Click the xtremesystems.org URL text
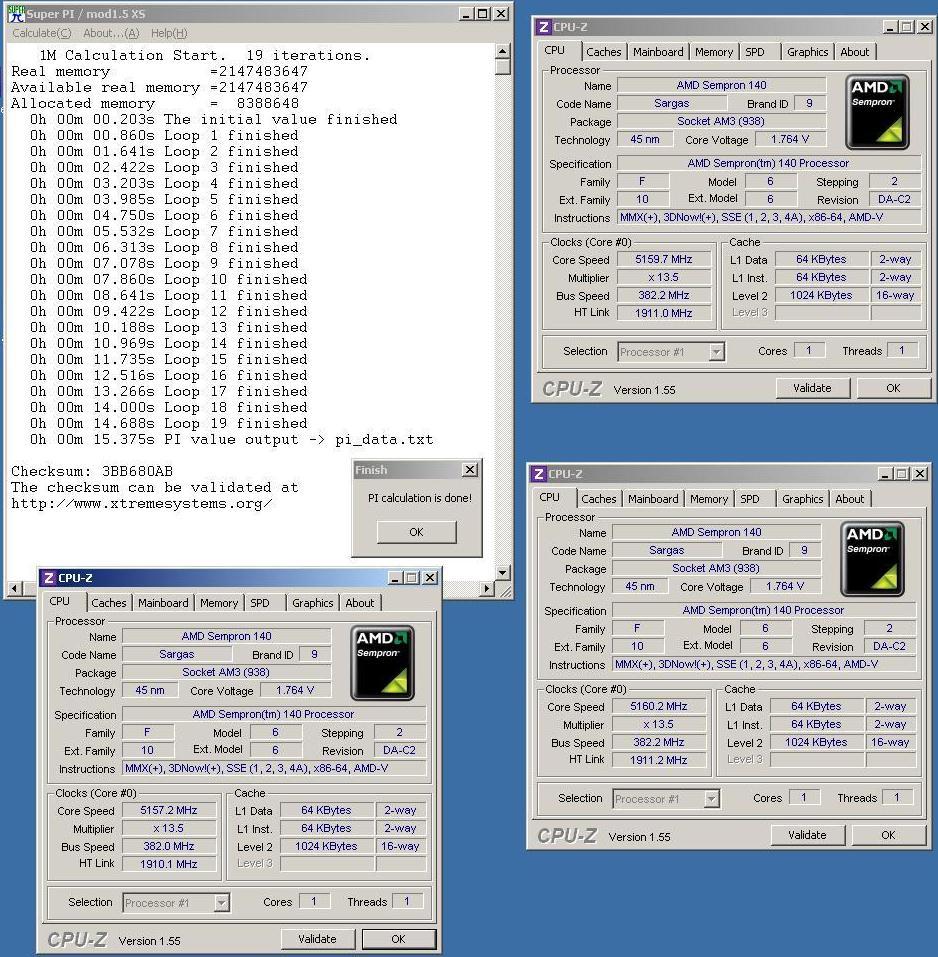This screenshot has width=938, height=957. [142, 504]
